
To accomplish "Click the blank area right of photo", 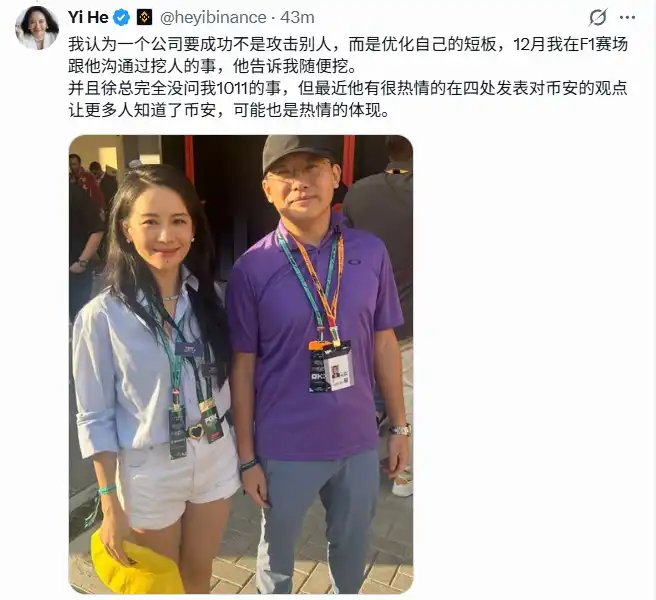I will click(x=531, y=364).
